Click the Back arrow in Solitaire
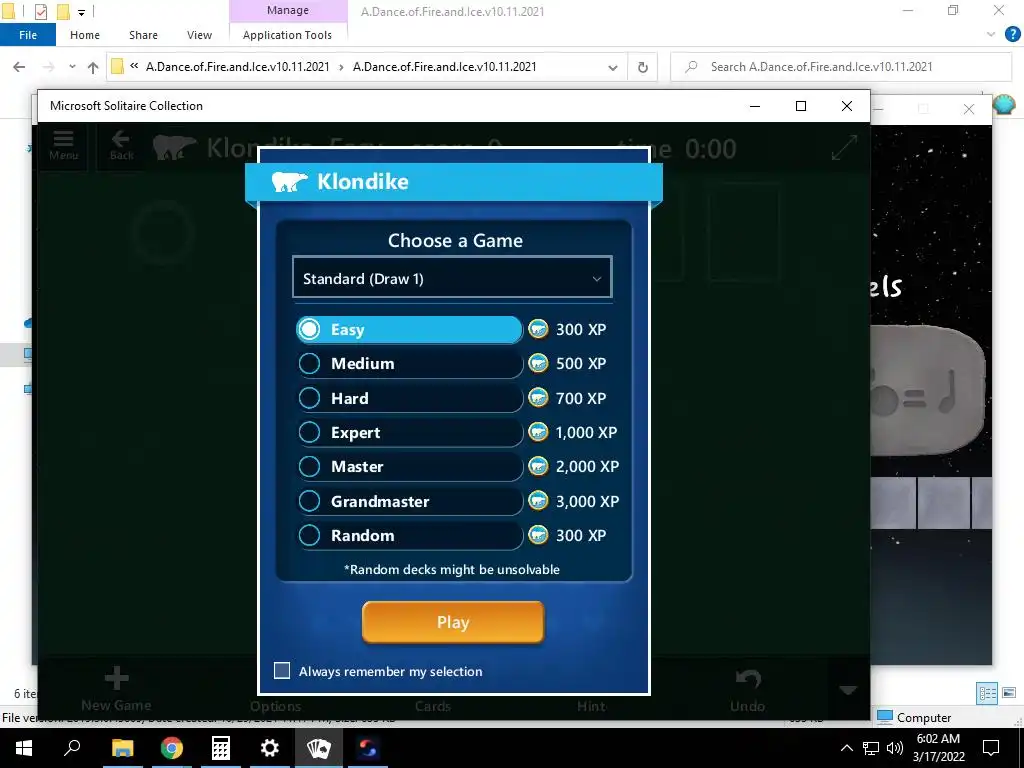This screenshot has height=768, width=1024. (x=121, y=145)
